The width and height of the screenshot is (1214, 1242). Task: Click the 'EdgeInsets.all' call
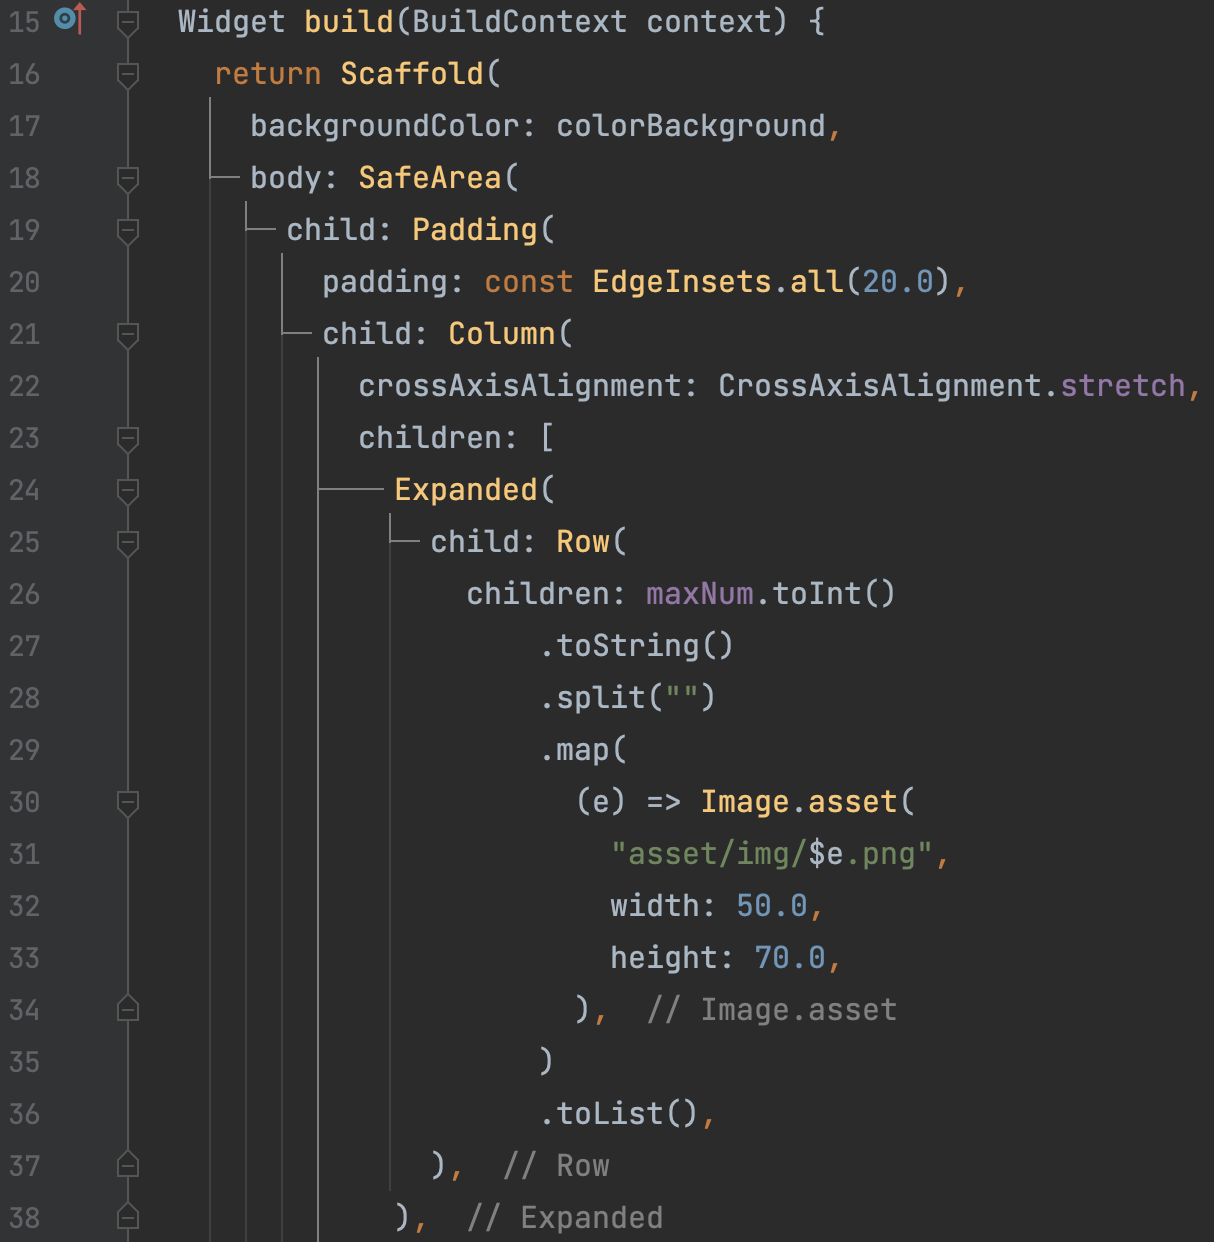(718, 282)
